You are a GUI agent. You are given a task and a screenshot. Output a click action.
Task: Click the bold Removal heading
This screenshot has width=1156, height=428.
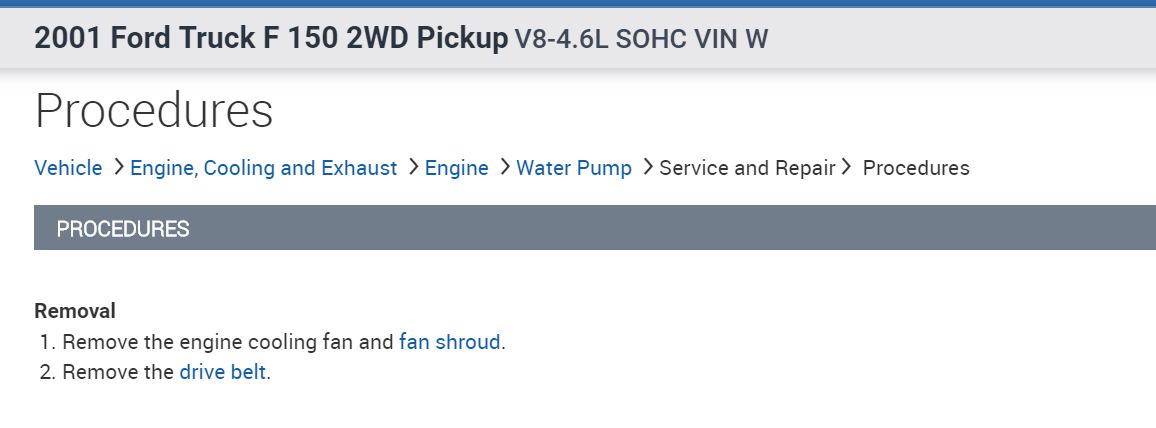point(75,311)
